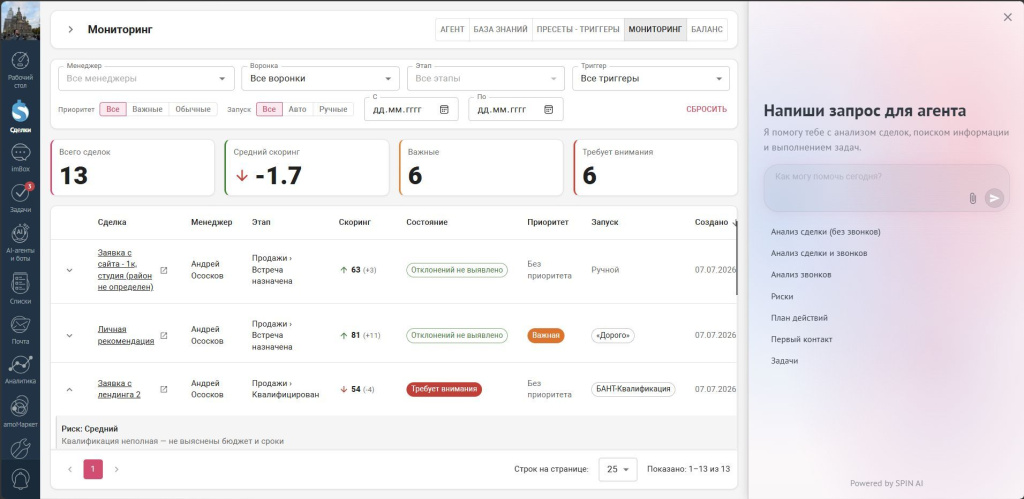Open AI-агенты и боты sidebar icon
Screen dimensions: 1024x499
tap(20, 242)
